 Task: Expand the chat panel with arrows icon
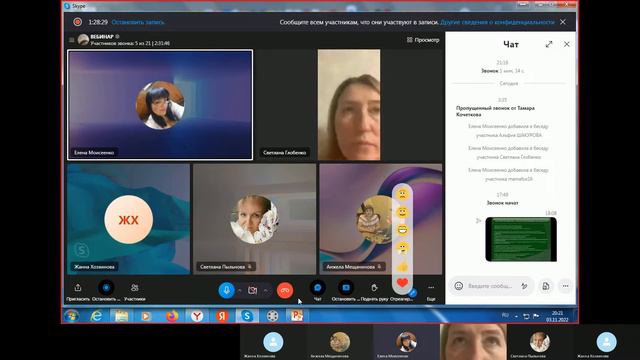pos(549,44)
